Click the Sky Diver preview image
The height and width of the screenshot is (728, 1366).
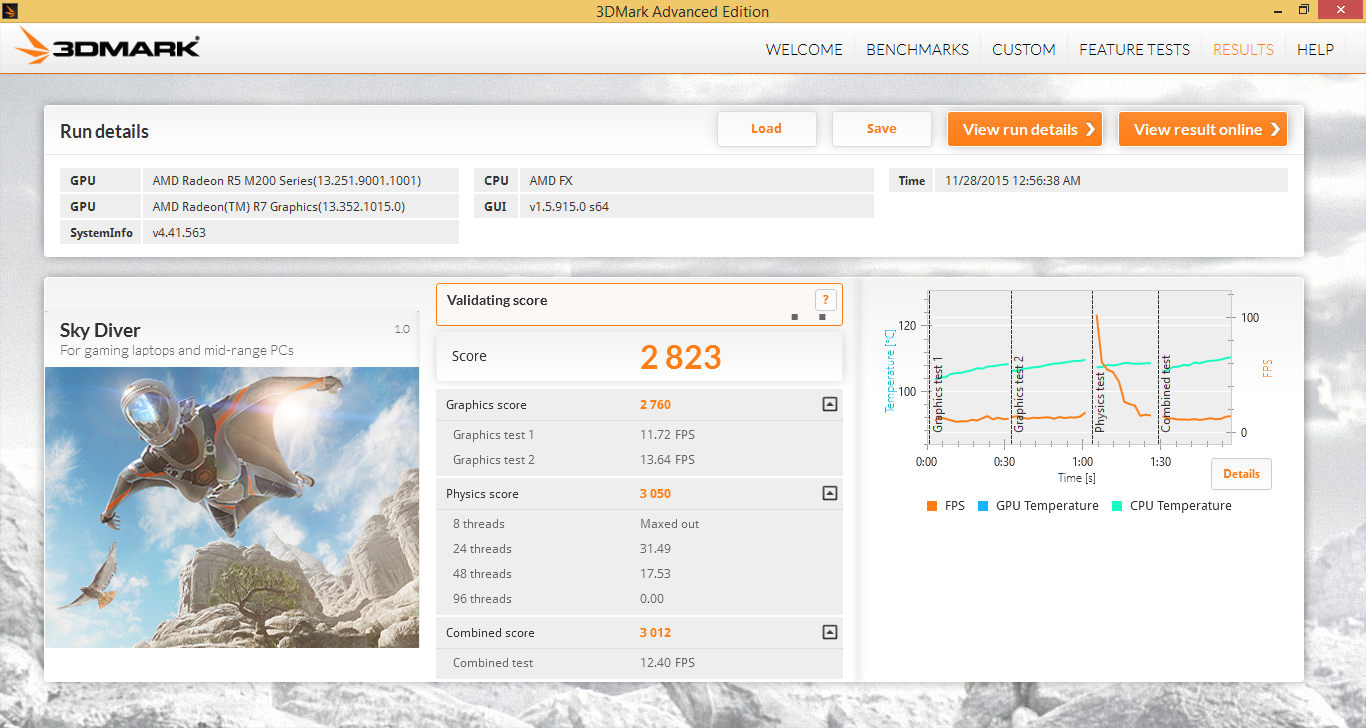[232, 507]
